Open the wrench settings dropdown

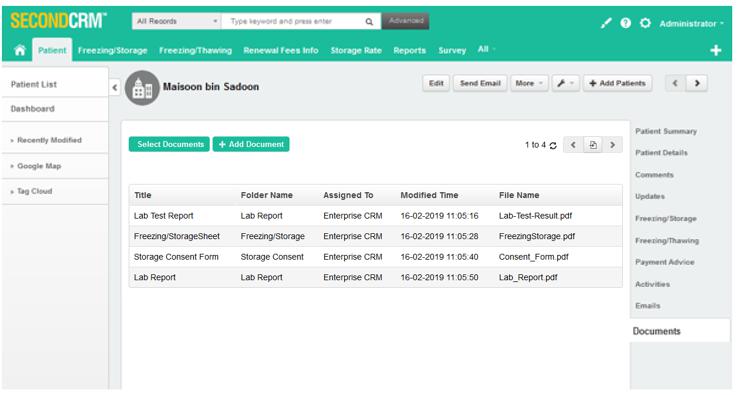point(566,83)
